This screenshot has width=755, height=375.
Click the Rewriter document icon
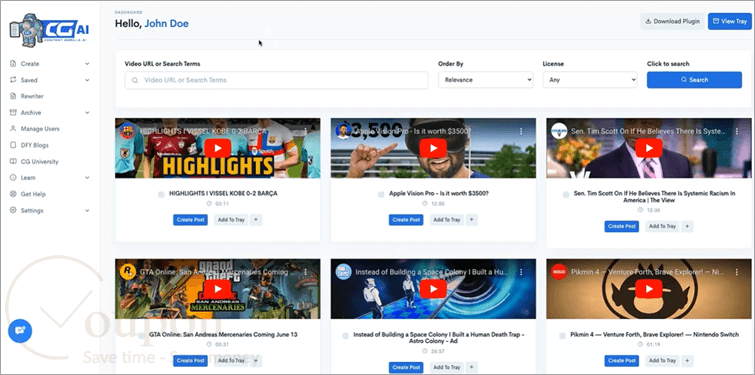click(13, 96)
